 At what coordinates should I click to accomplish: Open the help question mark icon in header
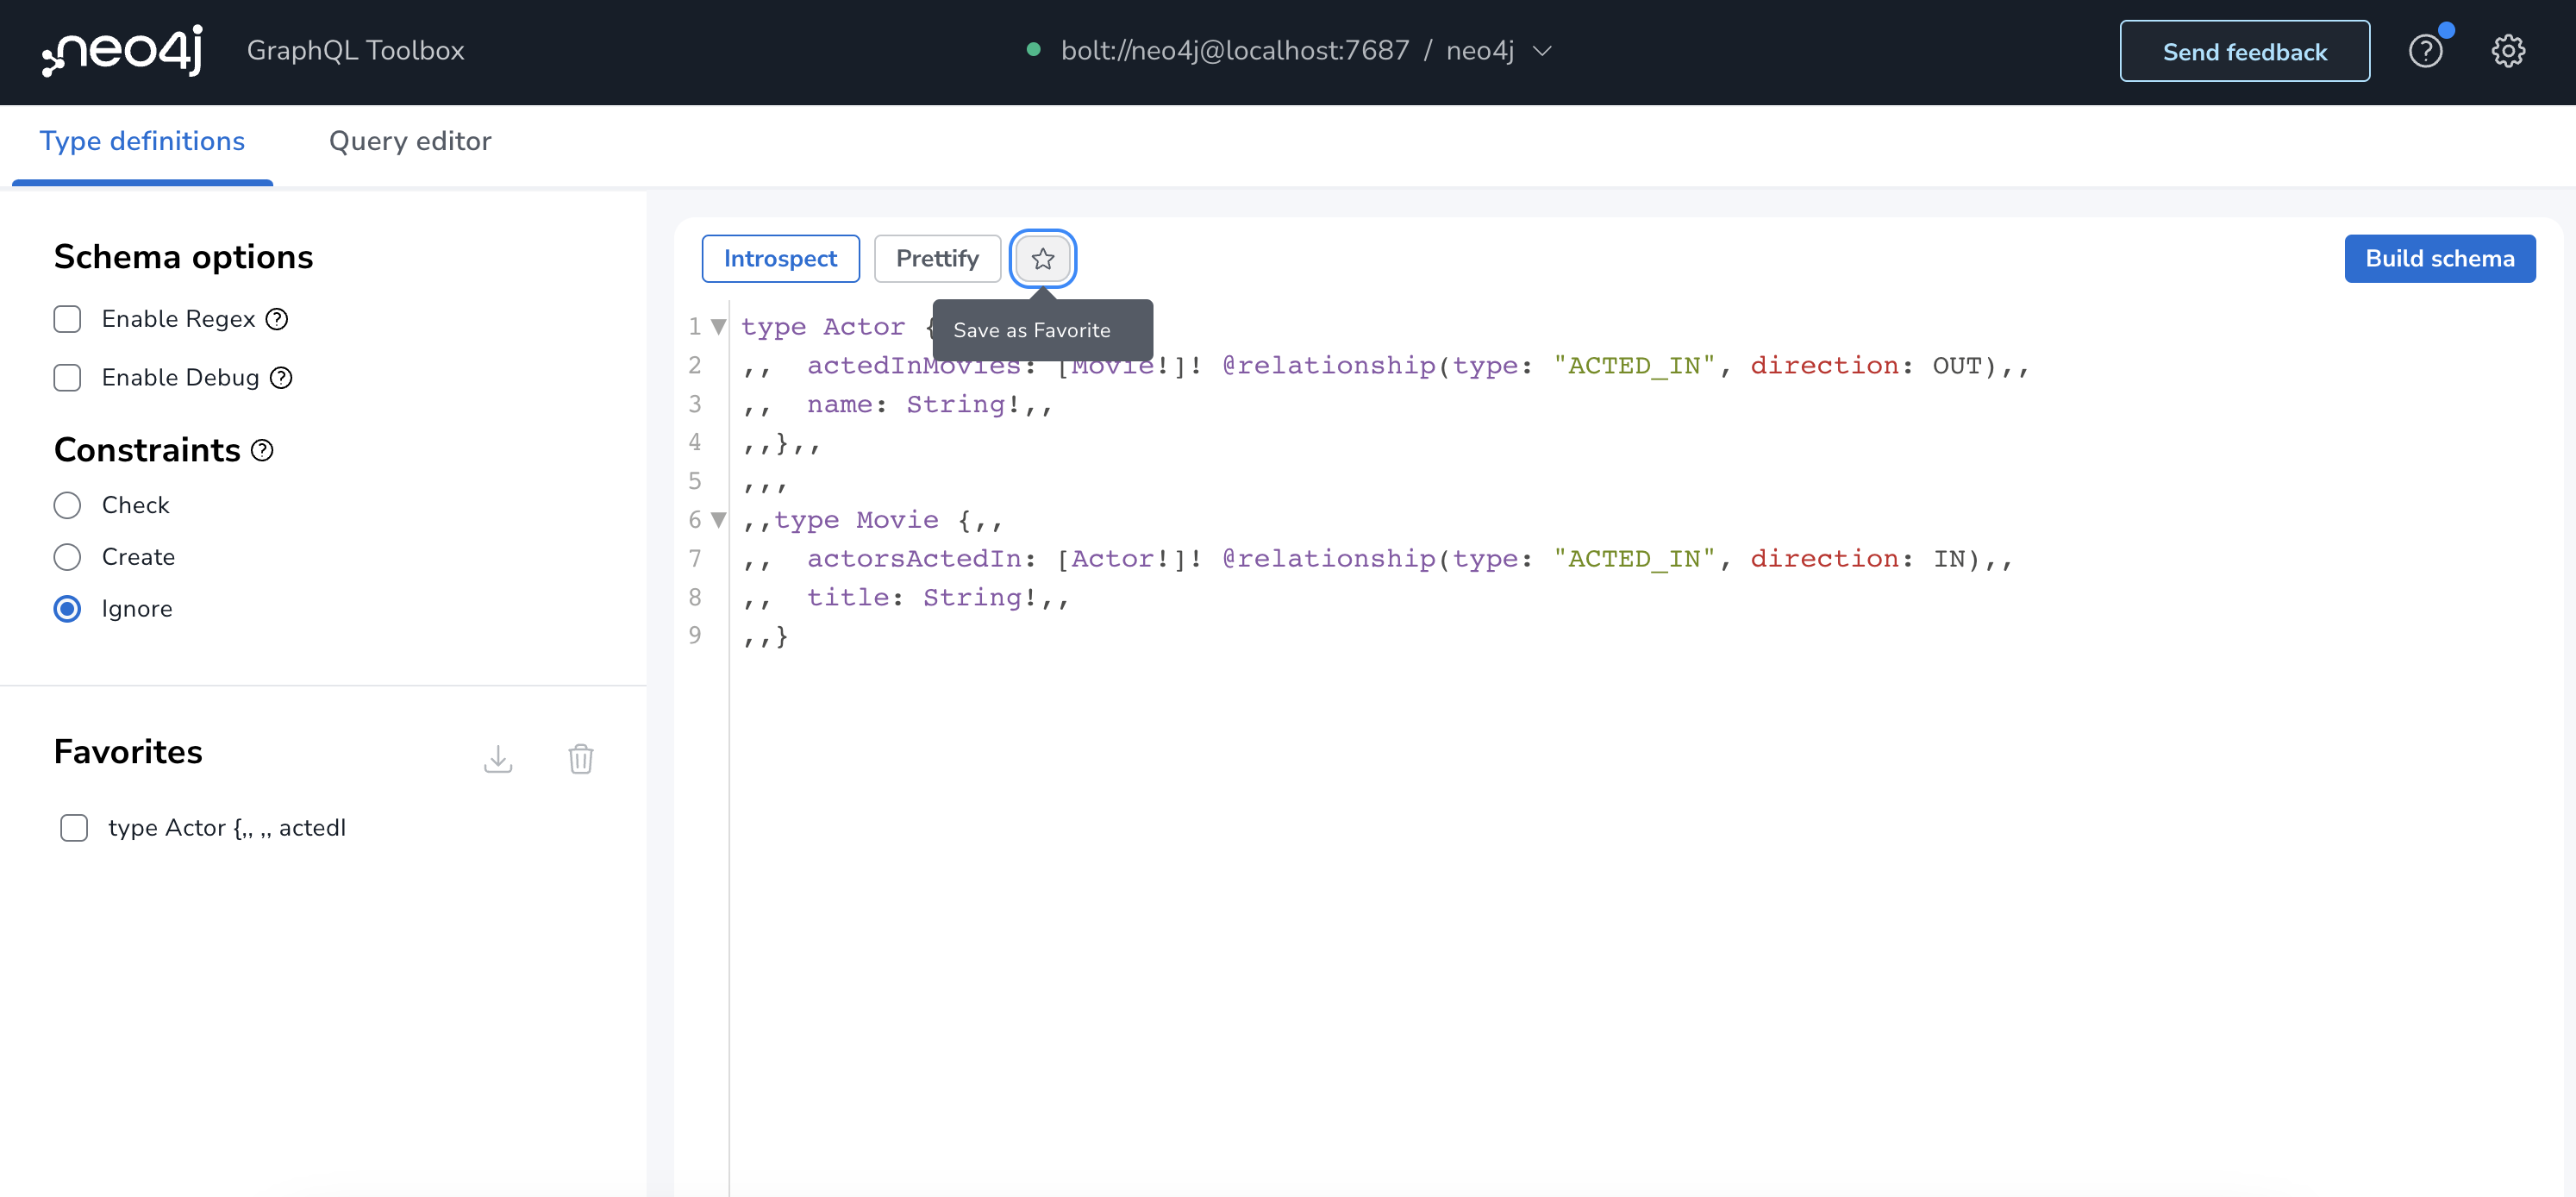[x=2425, y=51]
